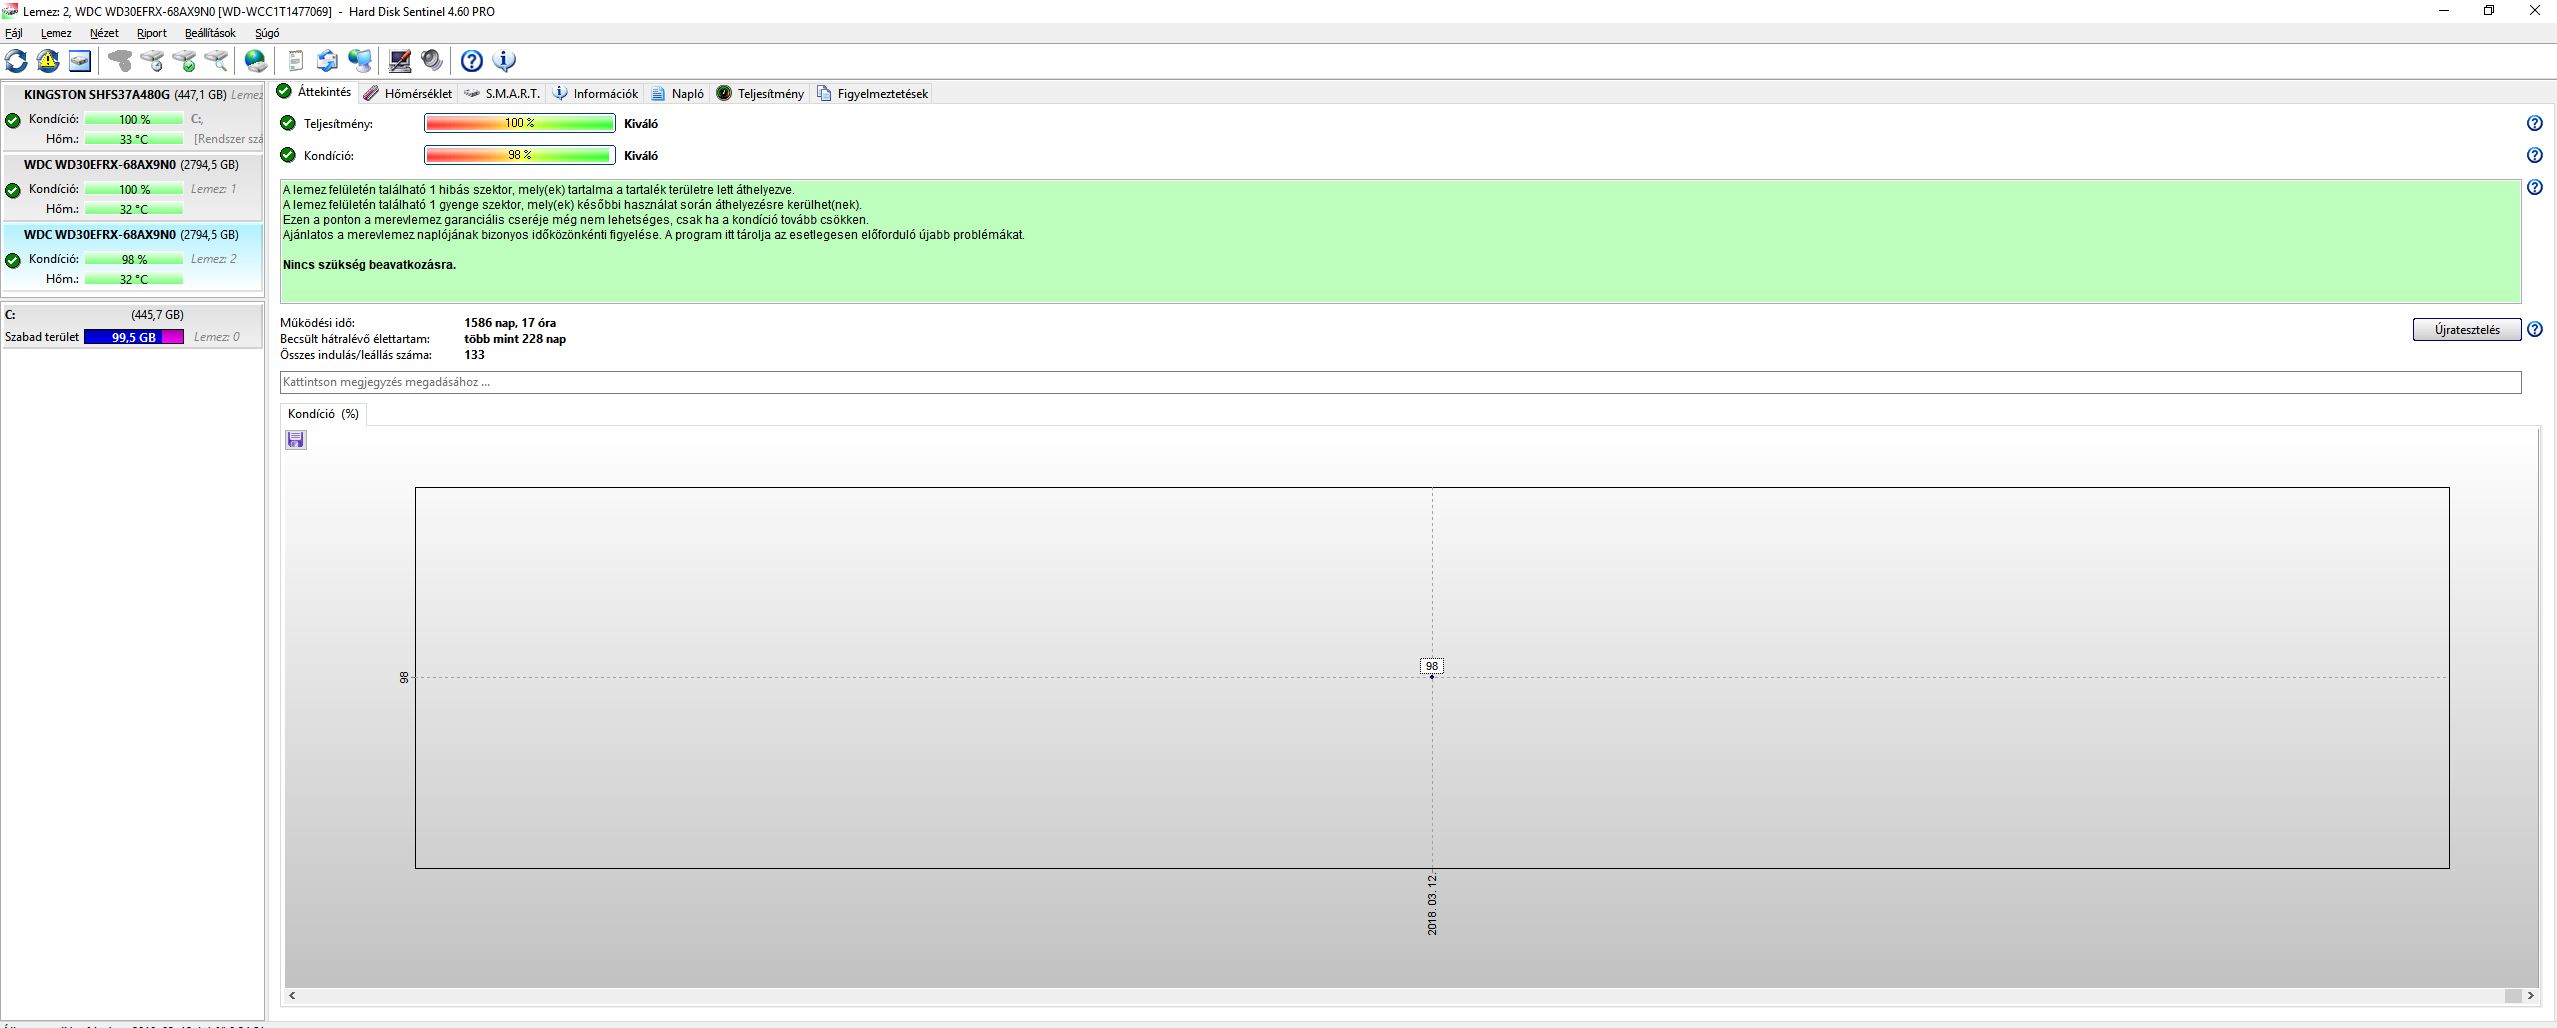Select the WDC WD30EFRX disk labeled Lemez: 2

tap(132, 257)
